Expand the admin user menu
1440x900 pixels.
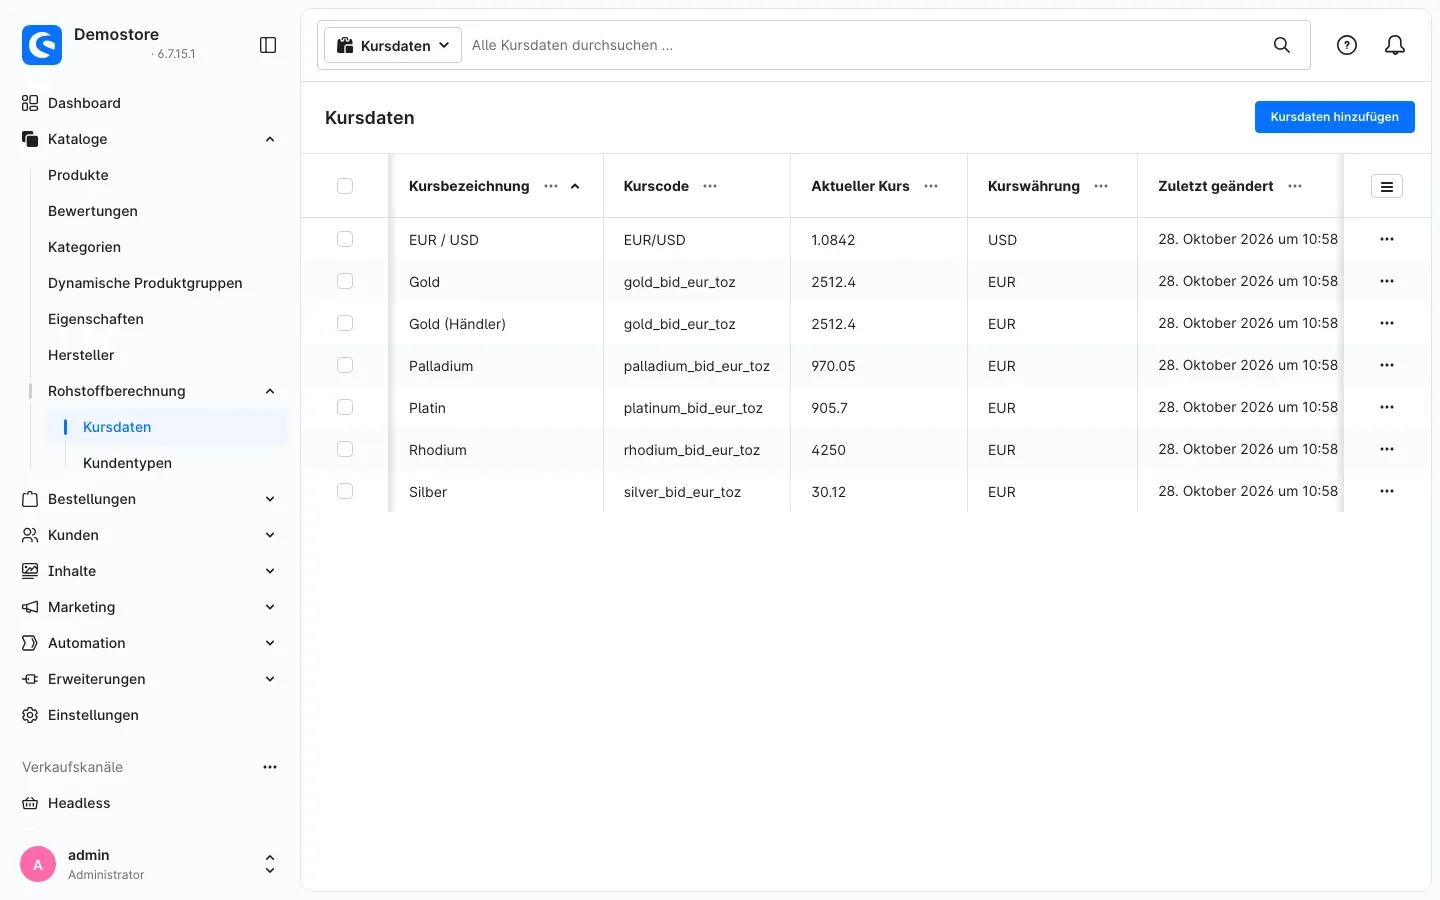pyautogui.click(x=269, y=864)
